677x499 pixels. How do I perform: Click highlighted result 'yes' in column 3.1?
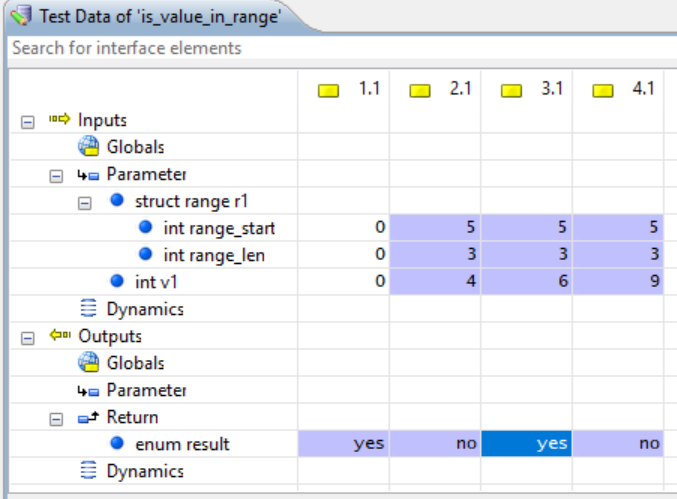coord(527,443)
